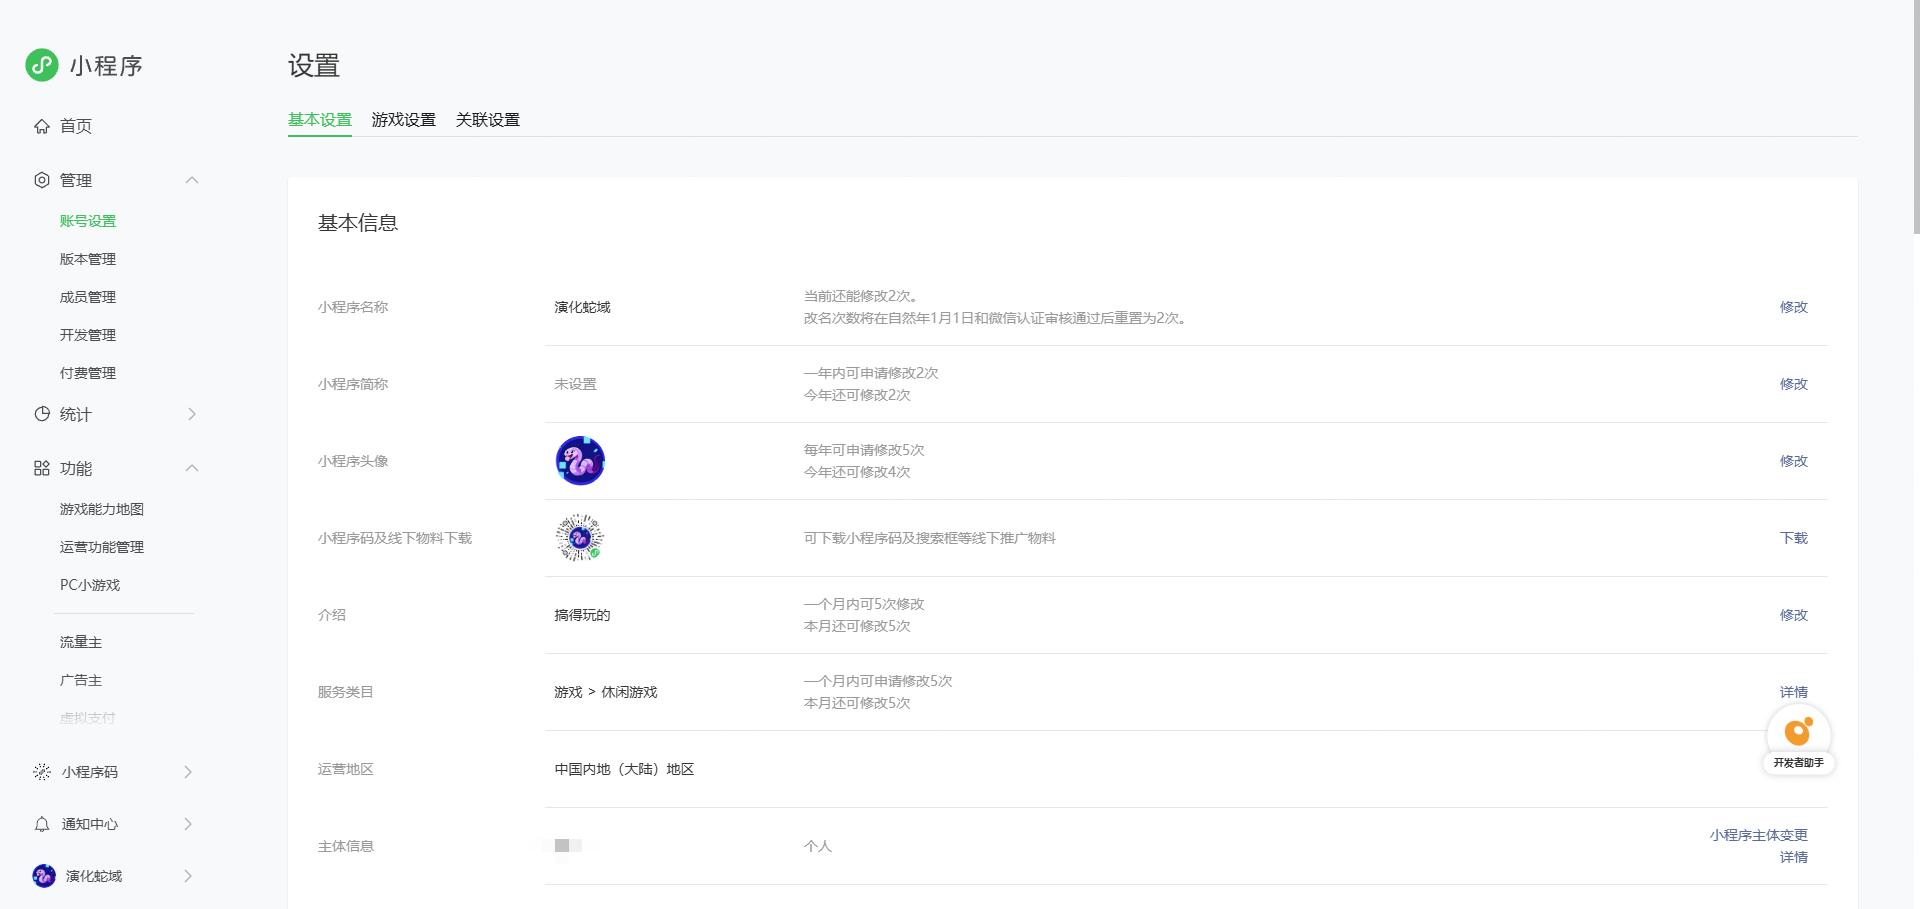Open the orange 开发者助手 floating button
1920x909 pixels.
pos(1799,740)
